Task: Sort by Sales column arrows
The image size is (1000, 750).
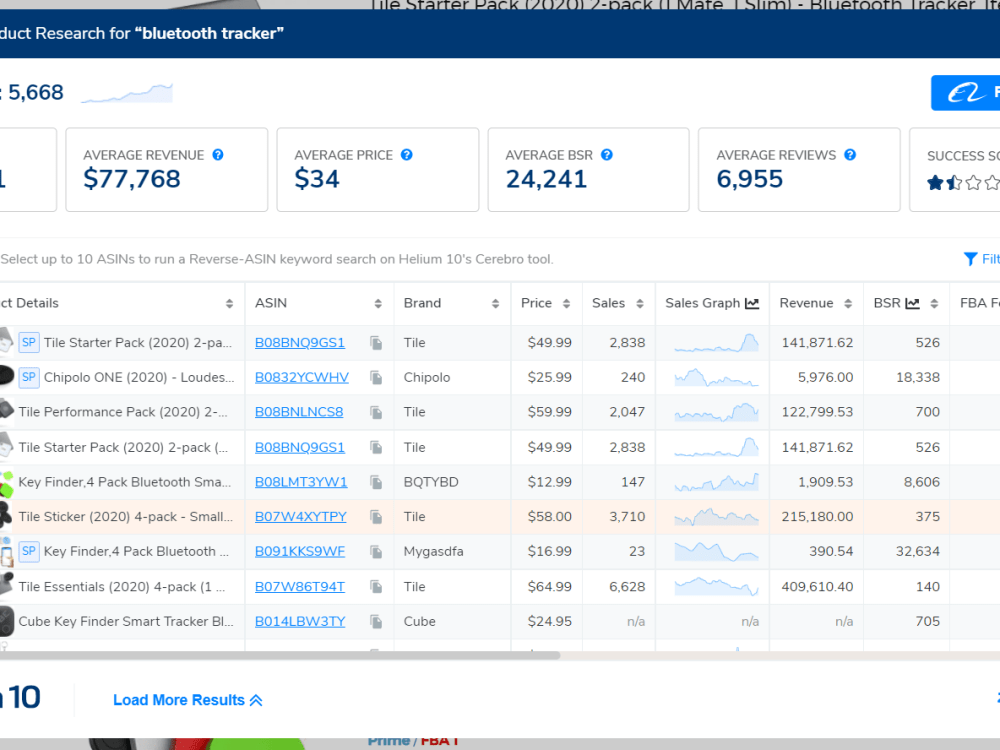Action: (640, 304)
